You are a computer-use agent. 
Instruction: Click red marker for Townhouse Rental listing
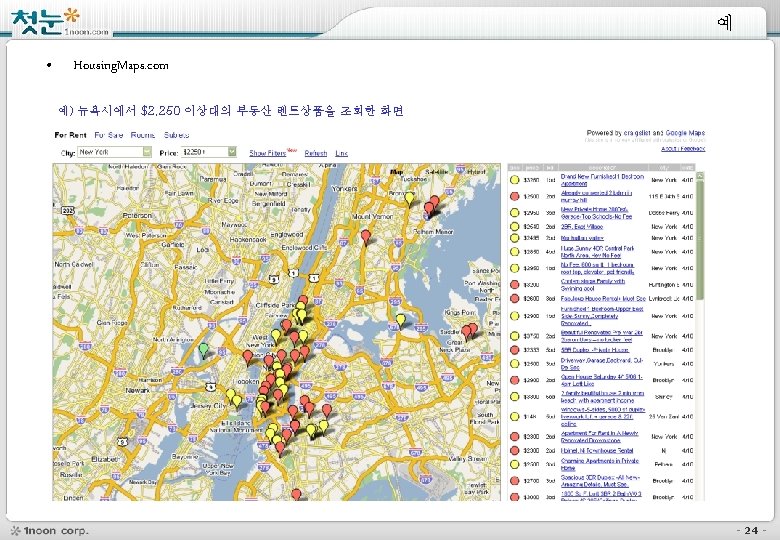(x=514, y=450)
